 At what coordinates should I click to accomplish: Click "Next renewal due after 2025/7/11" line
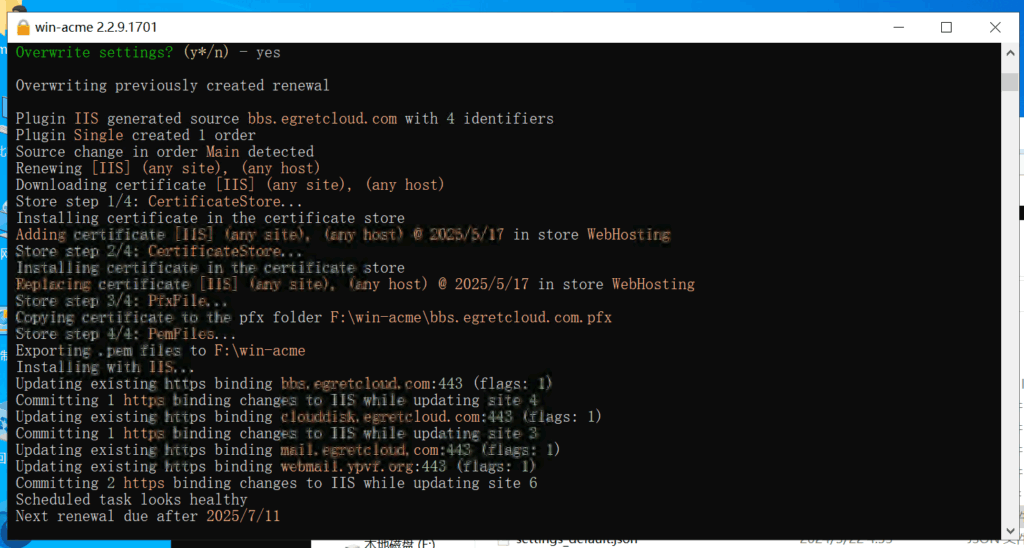tap(148, 517)
